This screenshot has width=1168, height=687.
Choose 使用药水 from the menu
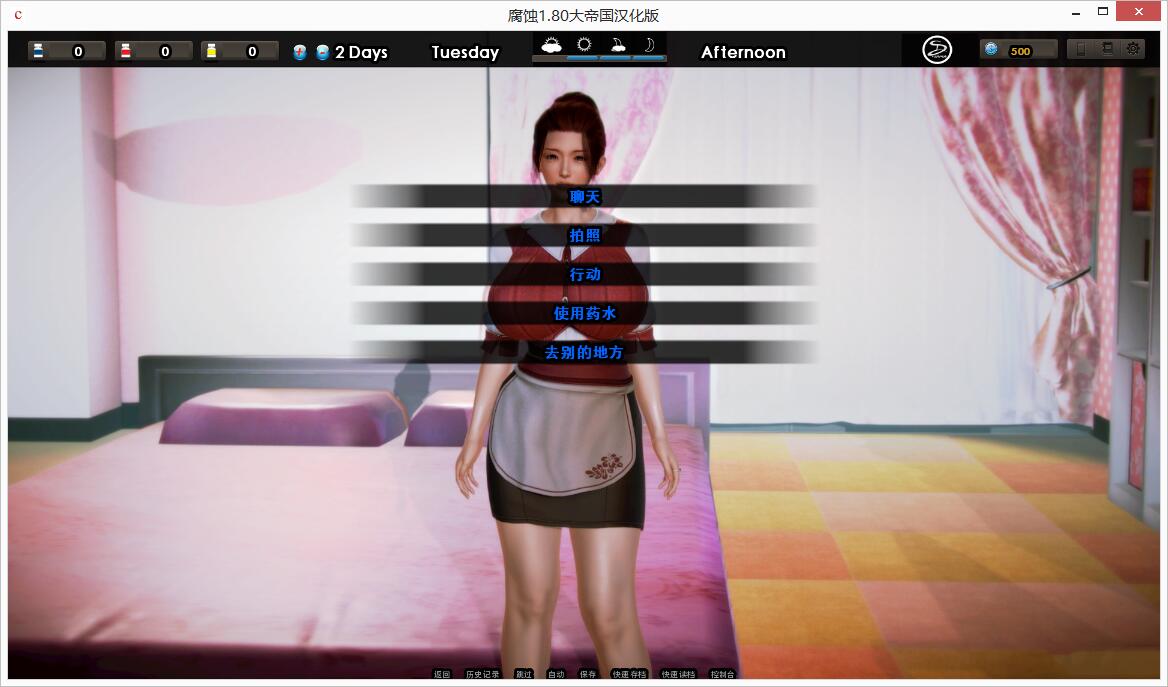coord(585,314)
